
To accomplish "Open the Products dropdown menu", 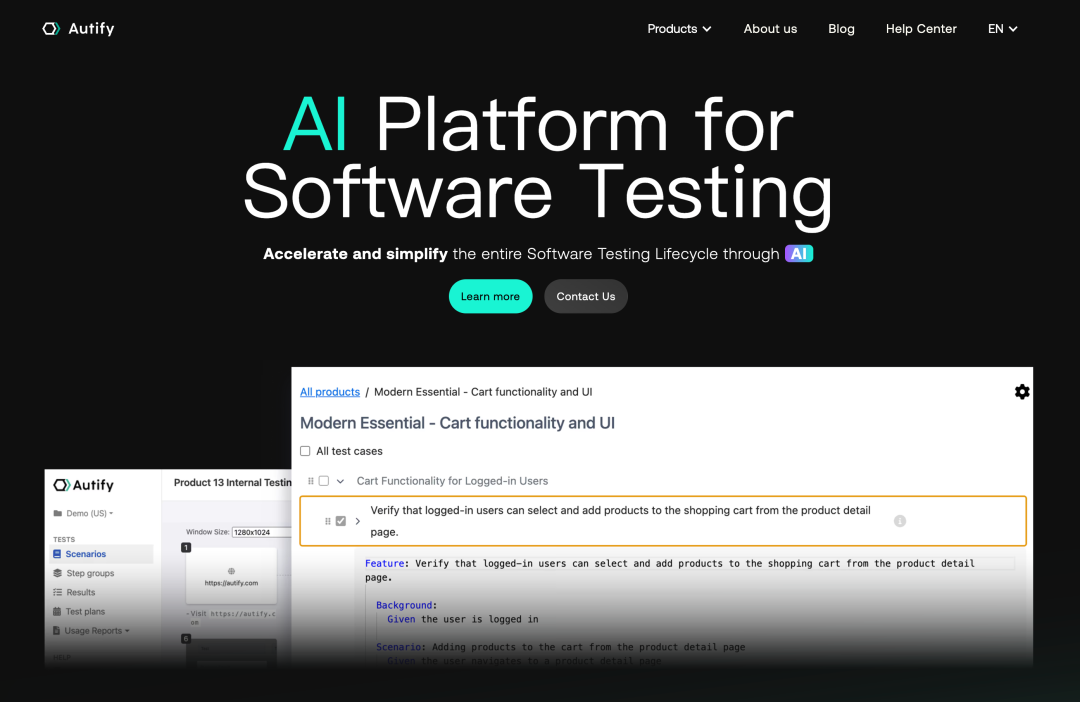I will click(679, 29).
